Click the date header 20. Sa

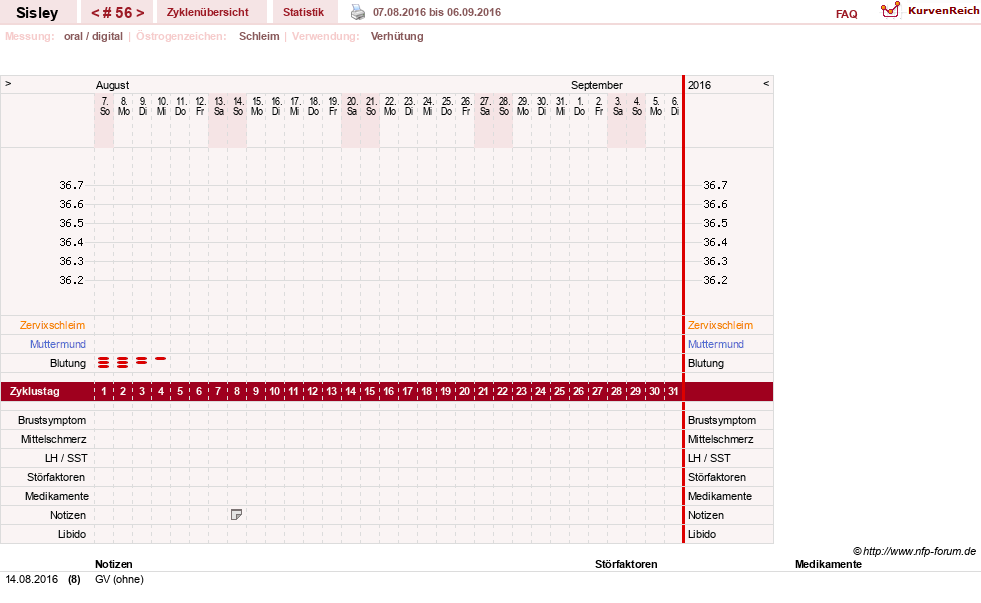pos(352,106)
